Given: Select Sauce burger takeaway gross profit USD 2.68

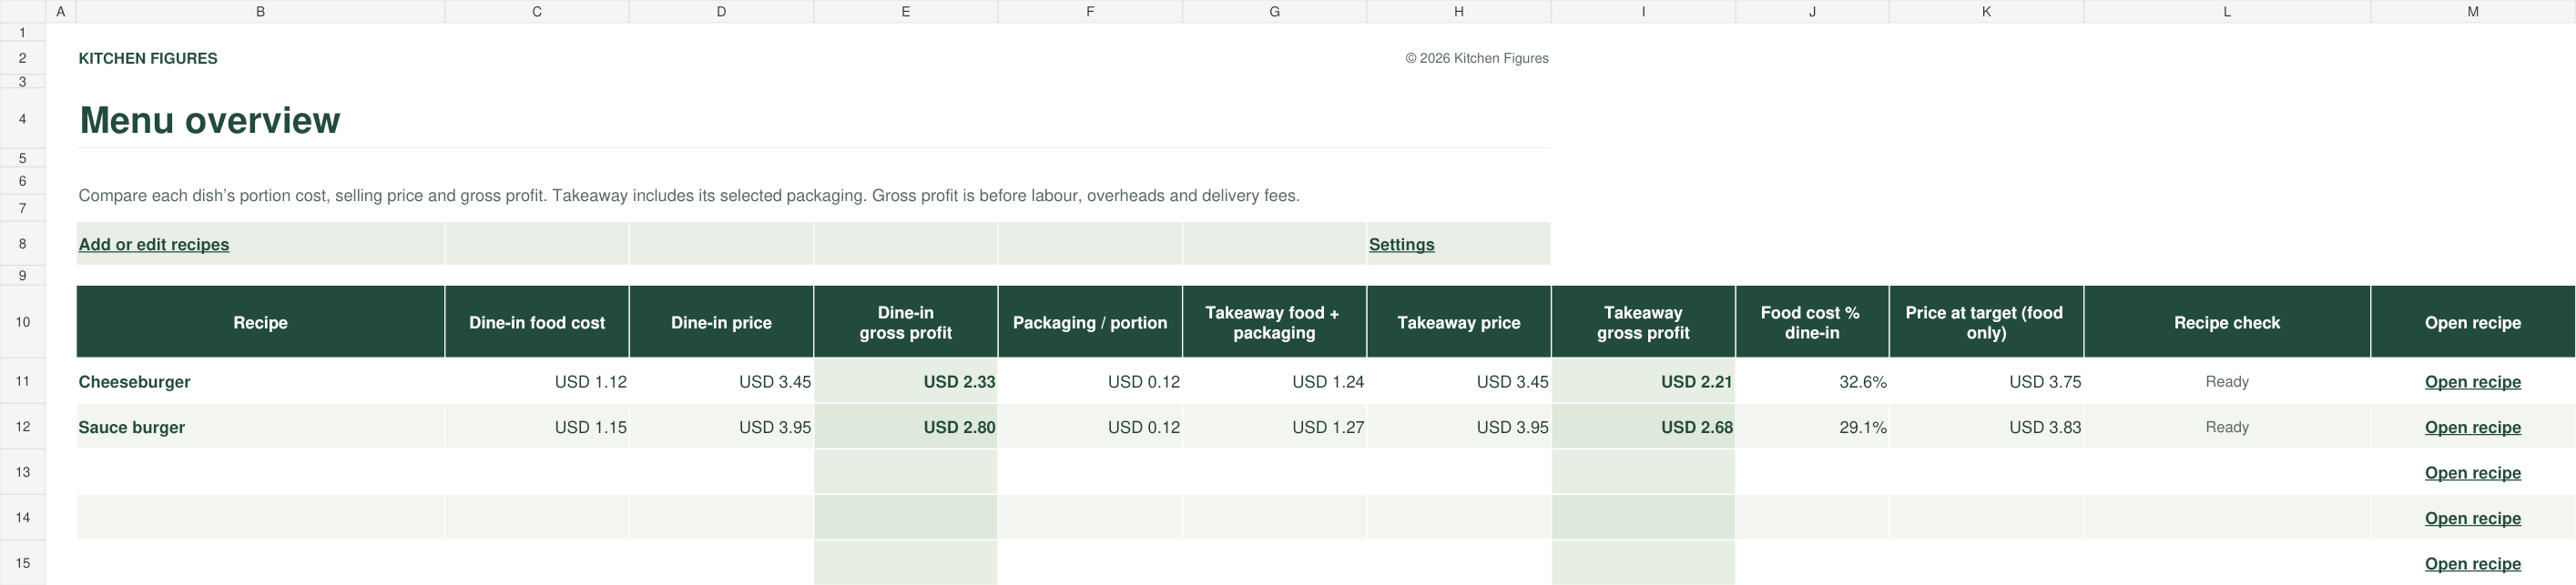Looking at the screenshot, I should coord(1643,427).
